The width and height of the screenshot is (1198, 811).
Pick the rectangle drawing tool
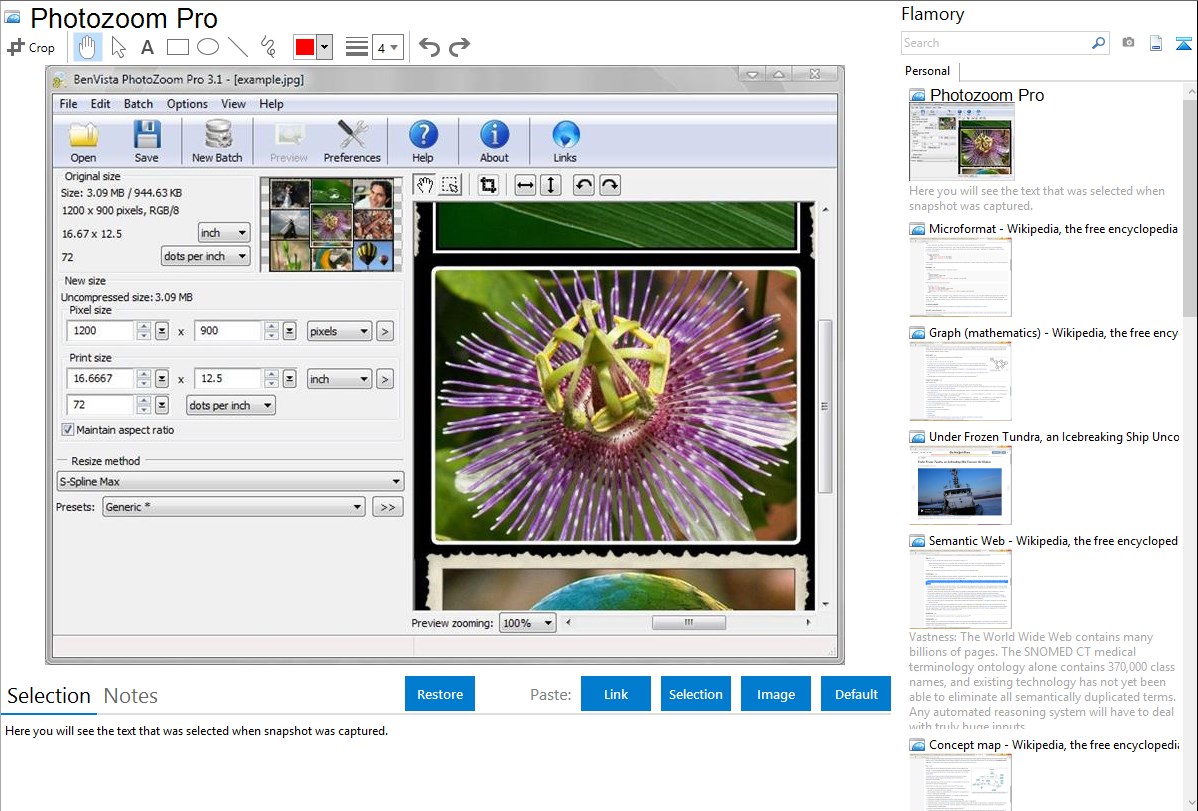click(177, 47)
